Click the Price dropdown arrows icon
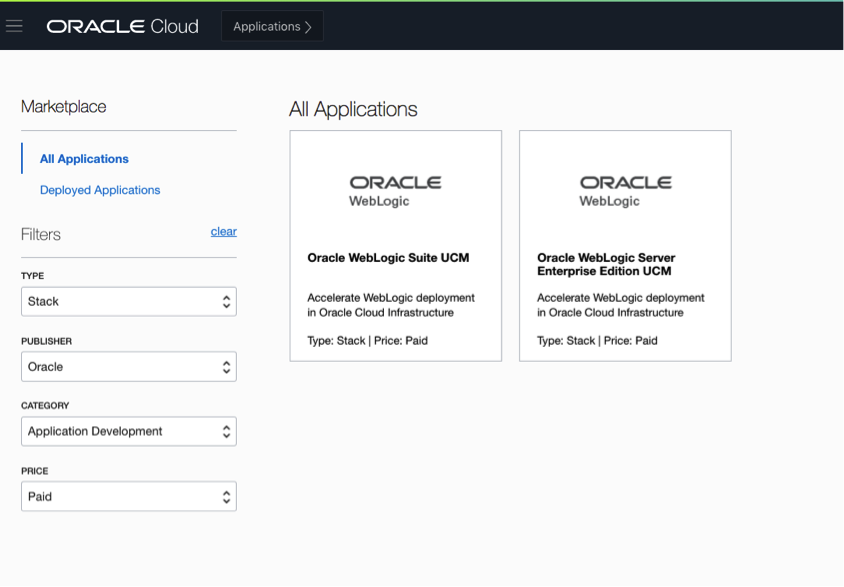844x587 pixels. [227, 497]
